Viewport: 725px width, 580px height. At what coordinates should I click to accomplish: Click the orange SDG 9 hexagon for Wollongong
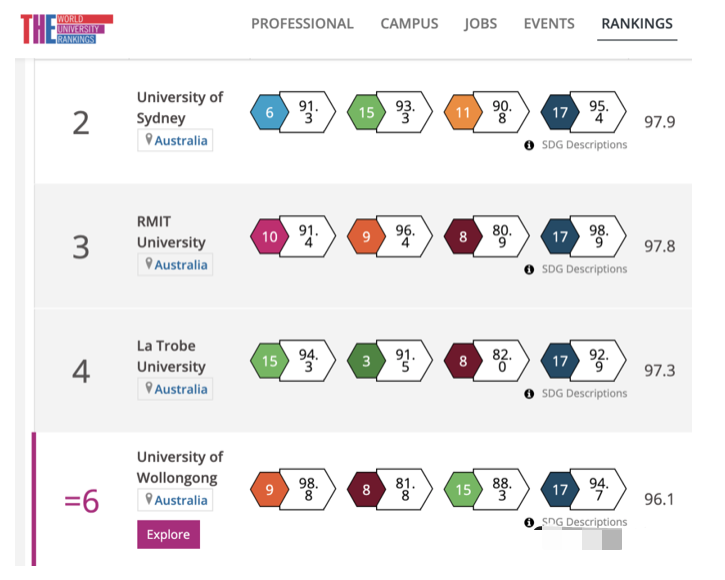pyautogui.click(x=269, y=490)
